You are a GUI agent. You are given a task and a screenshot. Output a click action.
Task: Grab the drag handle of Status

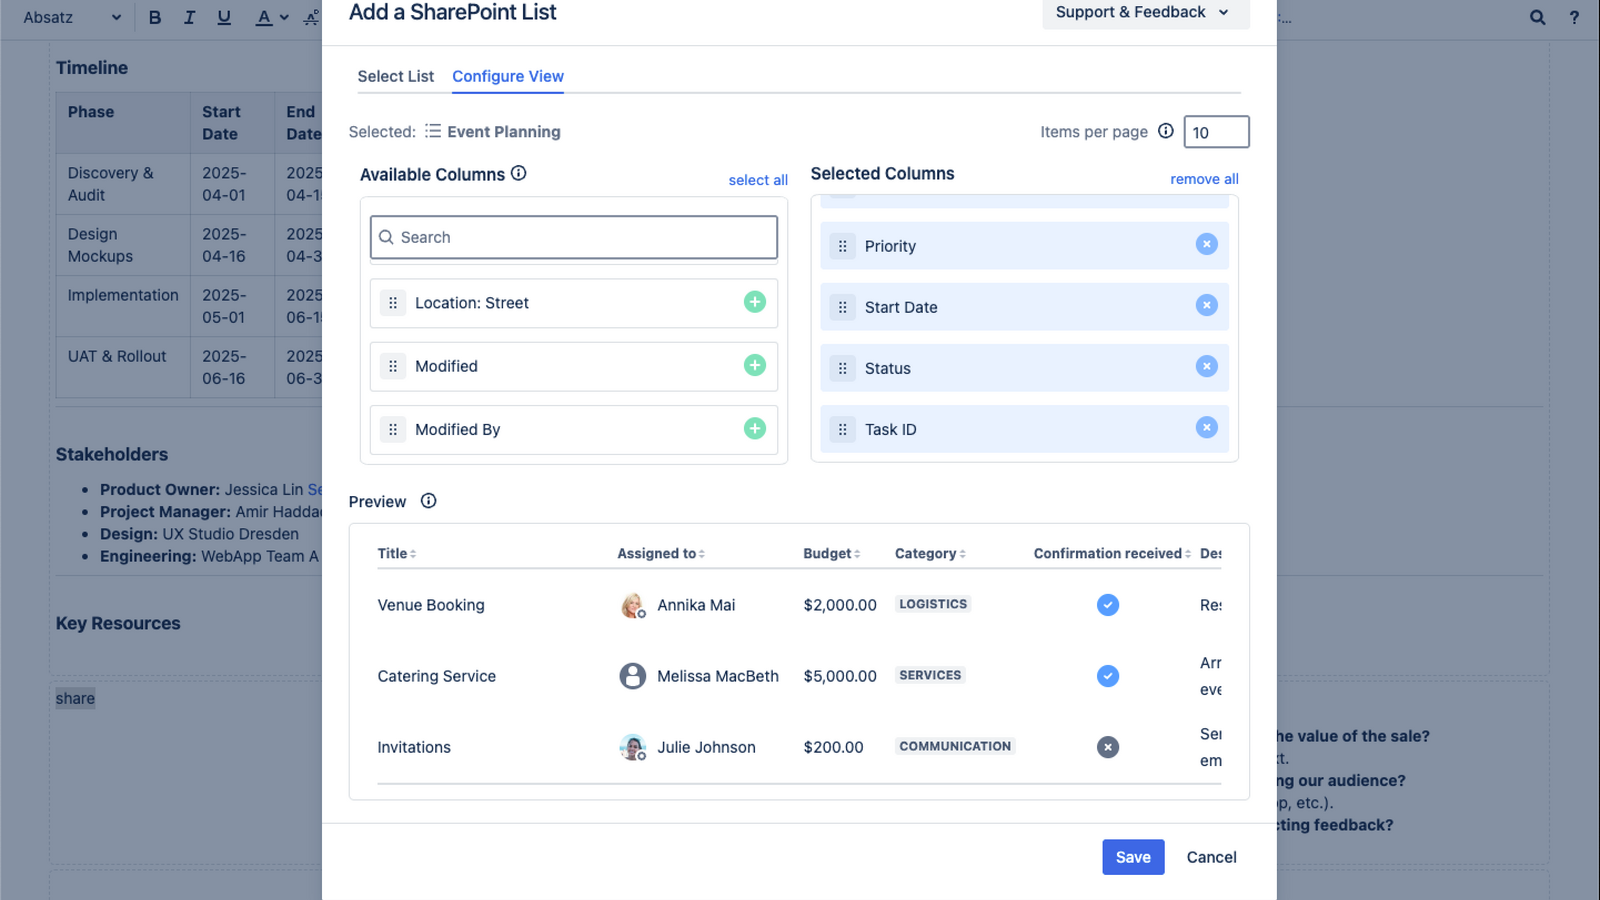[x=843, y=368]
